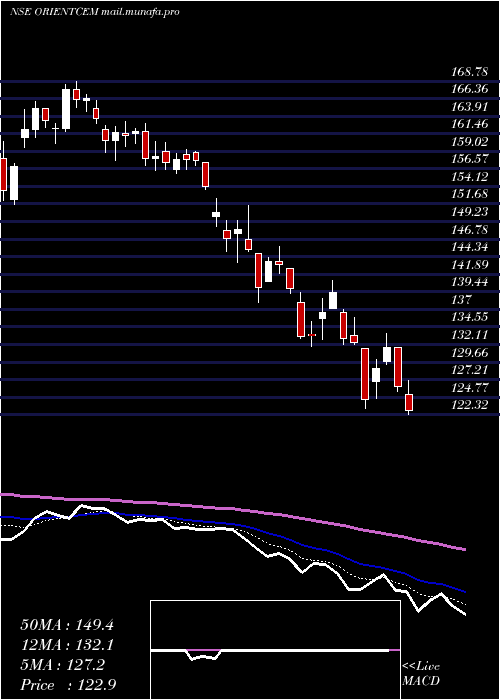Select the 134.55 price level label
Screen dimensions: 500x700
click(x=469, y=317)
